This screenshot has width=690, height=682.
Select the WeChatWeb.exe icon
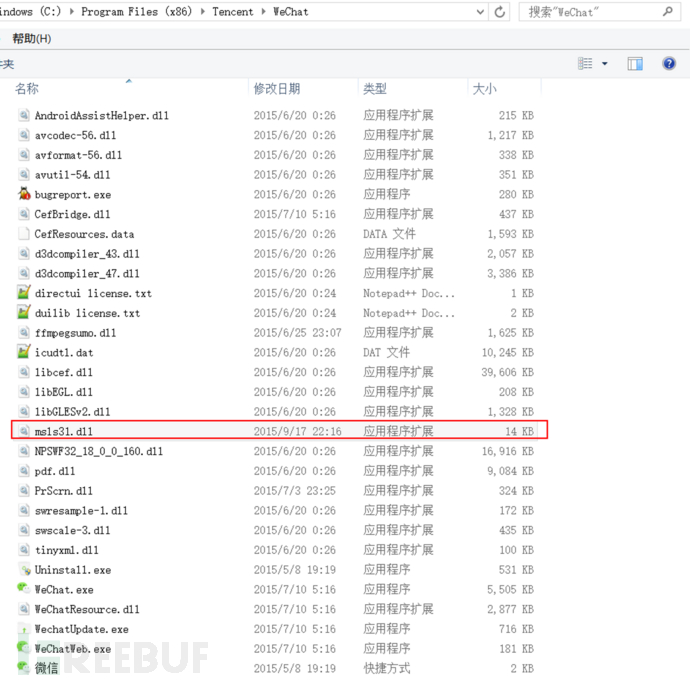pos(24,648)
